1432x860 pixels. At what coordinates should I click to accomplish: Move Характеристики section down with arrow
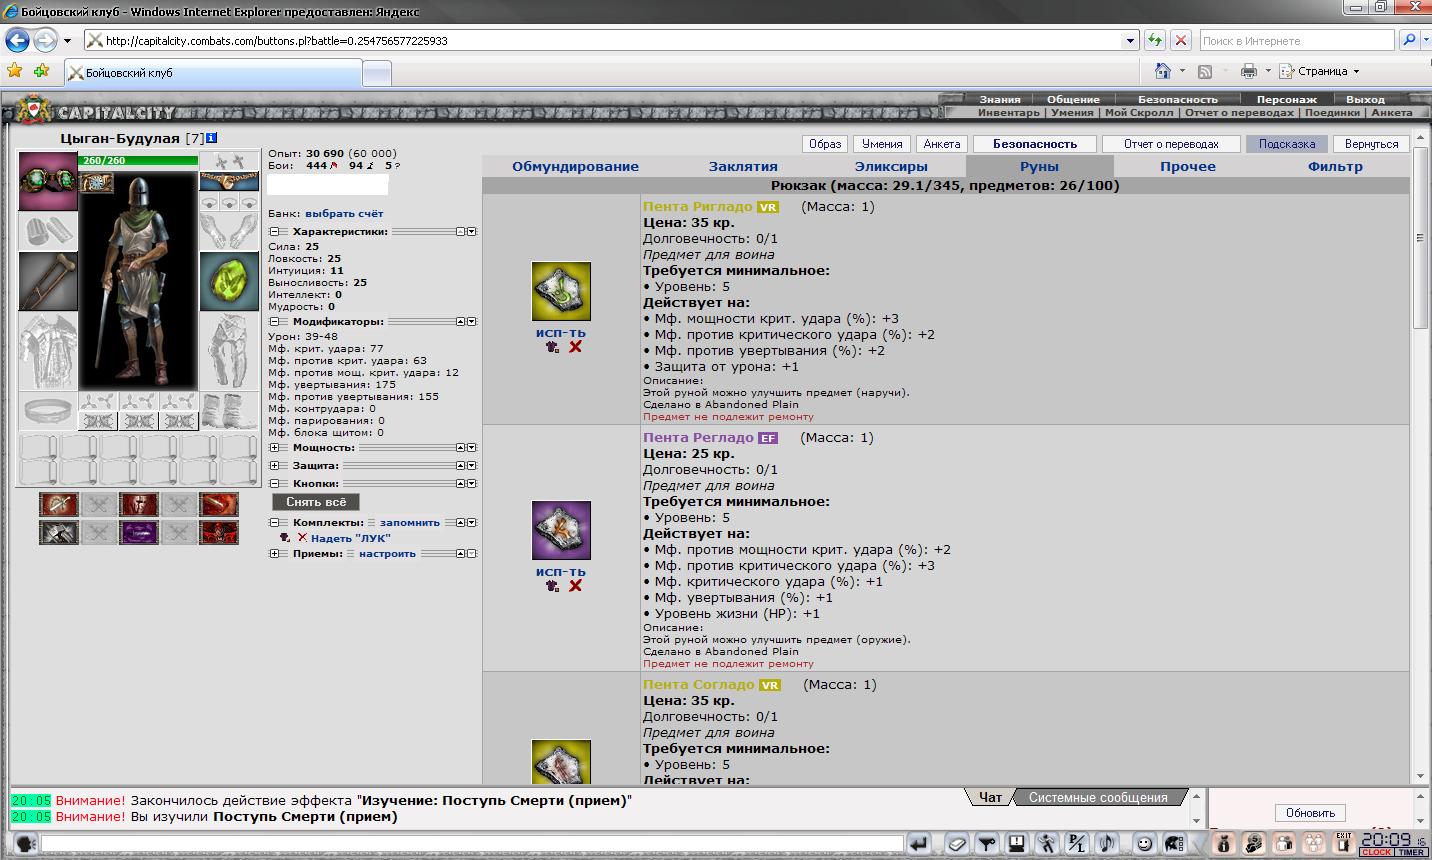click(x=472, y=232)
